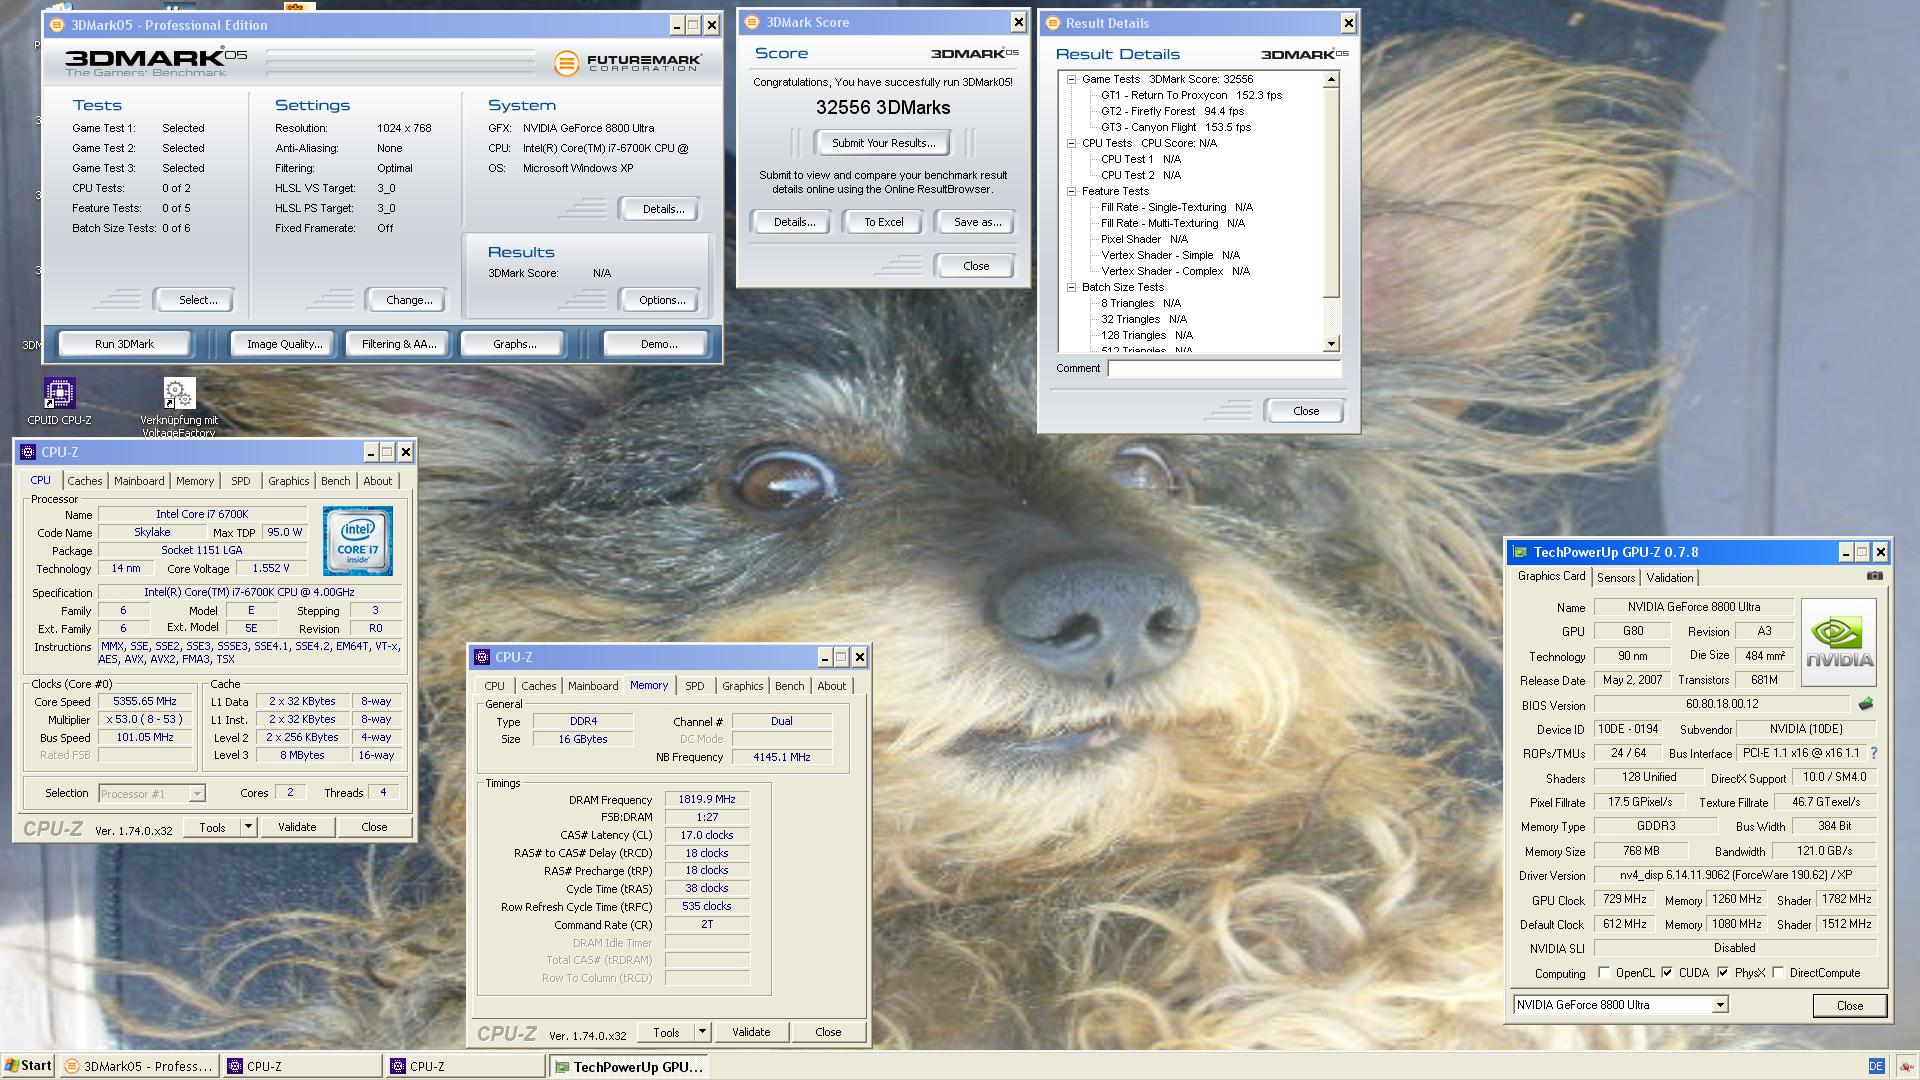Click the Result Details window title icon

tap(1053, 23)
